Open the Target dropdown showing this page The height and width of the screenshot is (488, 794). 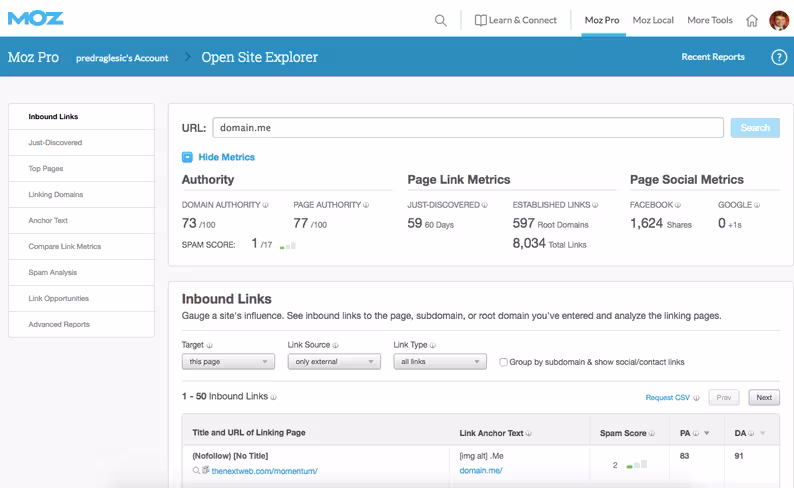coord(228,361)
